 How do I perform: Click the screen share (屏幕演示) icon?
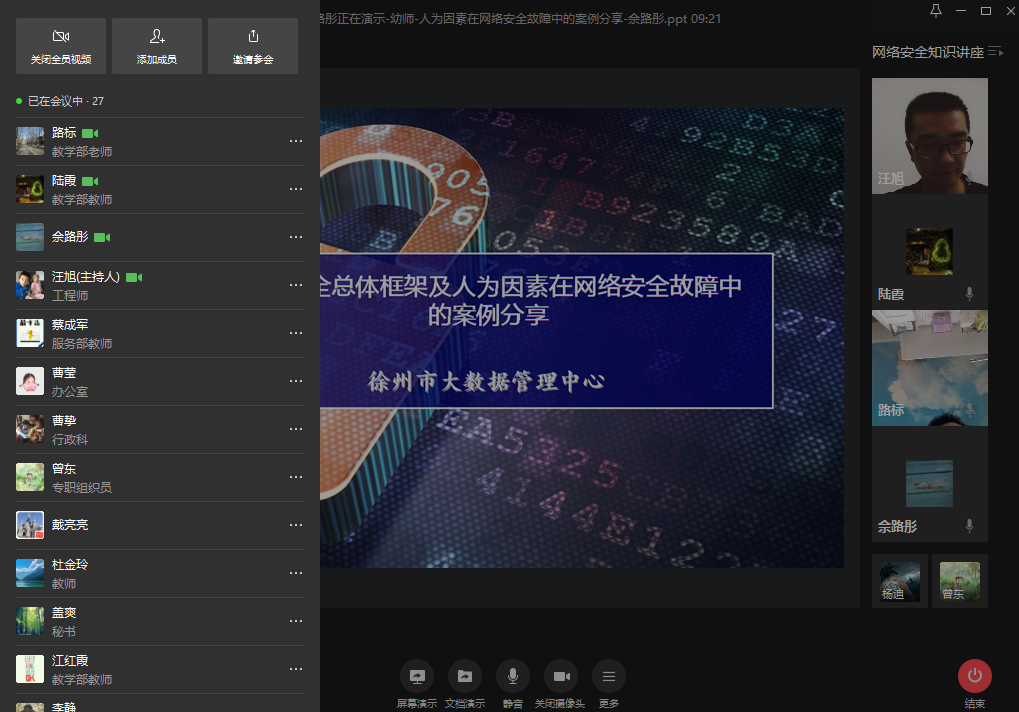point(417,677)
